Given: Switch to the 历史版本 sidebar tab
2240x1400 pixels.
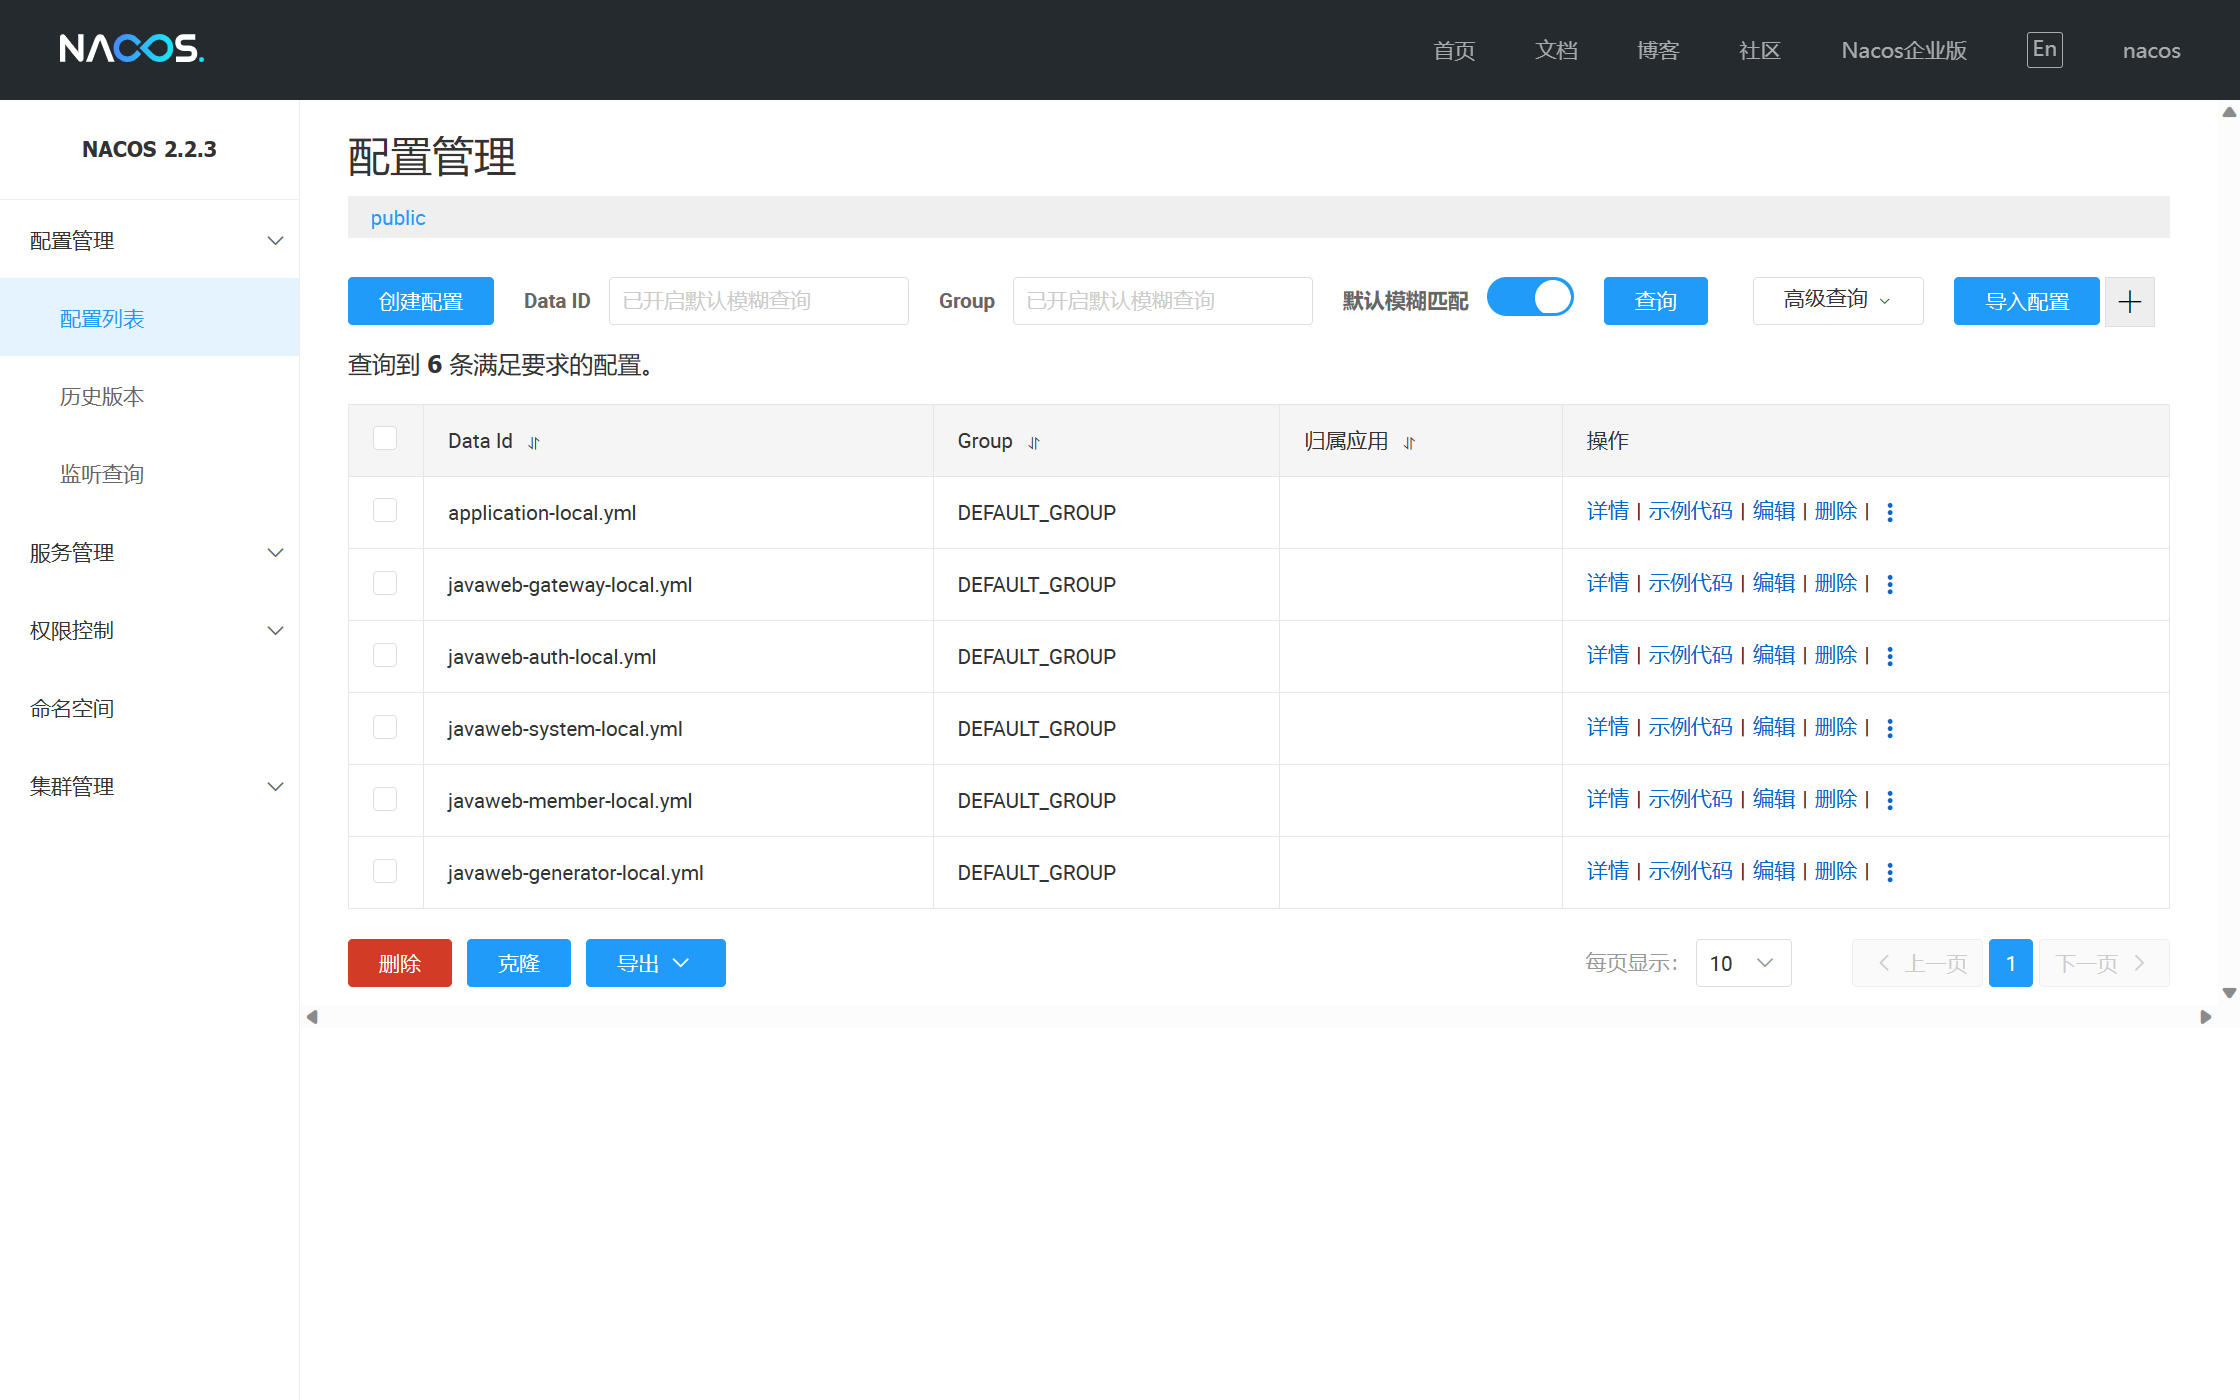Looking at the screenshot, I should pos(103,396).
